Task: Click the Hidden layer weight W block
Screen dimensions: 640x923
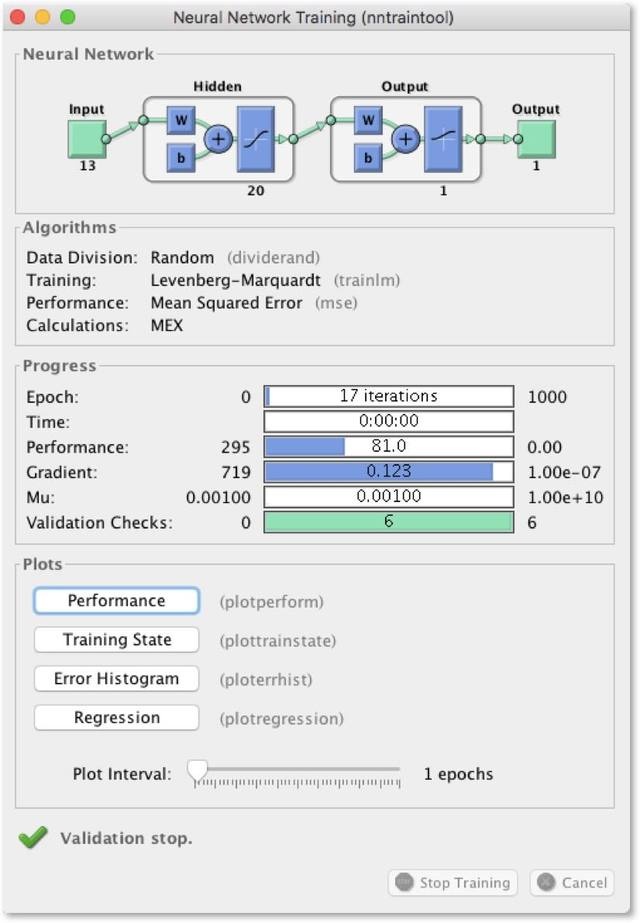Action: point(181,122)
